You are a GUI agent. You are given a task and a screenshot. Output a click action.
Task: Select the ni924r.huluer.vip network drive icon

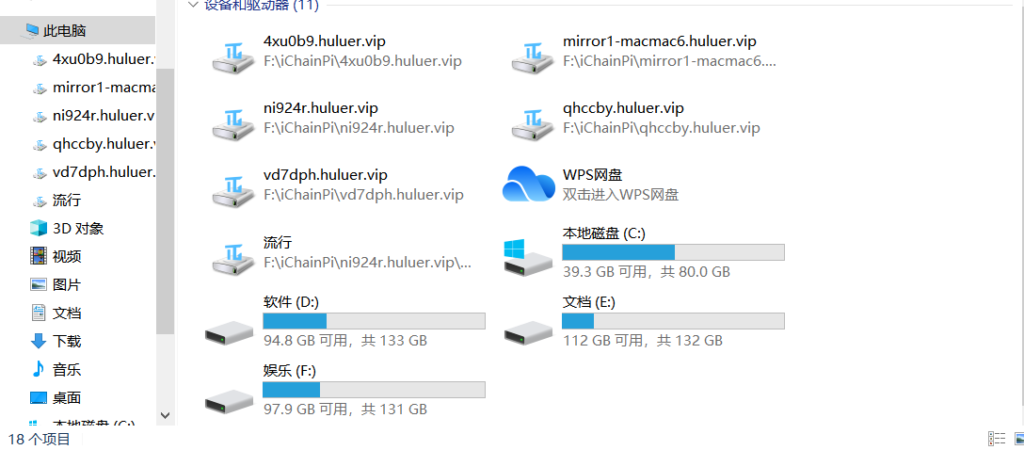(234, 123)
